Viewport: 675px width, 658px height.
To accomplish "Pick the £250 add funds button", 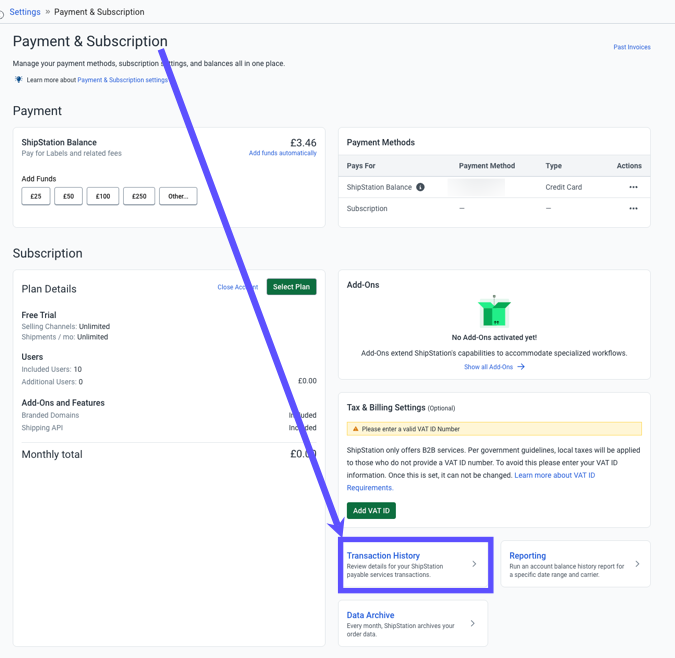I will pyautogui.click(x=139, y=196).
